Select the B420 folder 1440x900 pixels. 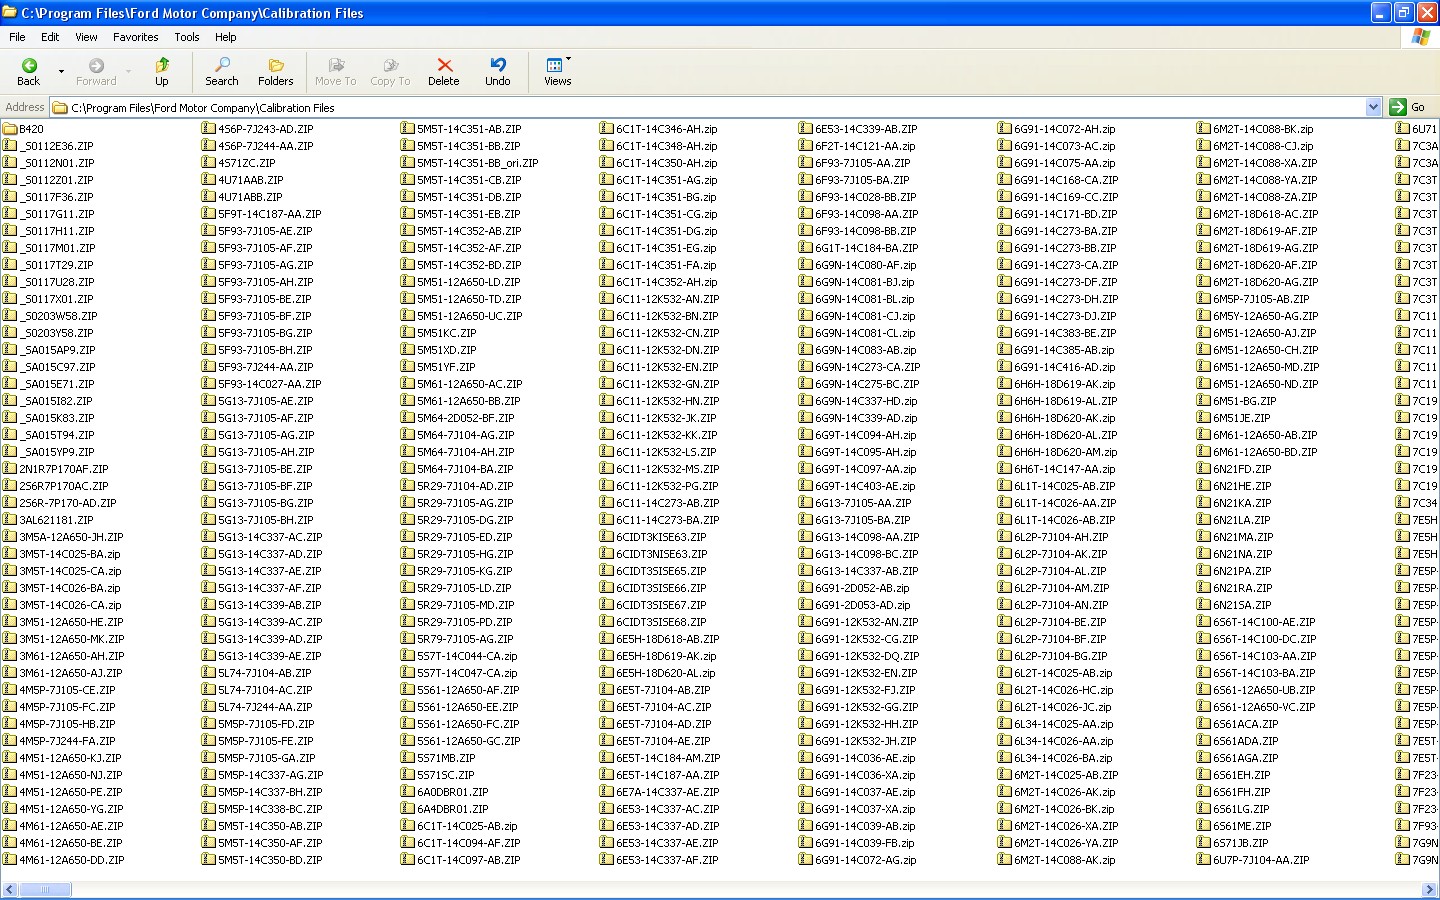click(31, 129)
